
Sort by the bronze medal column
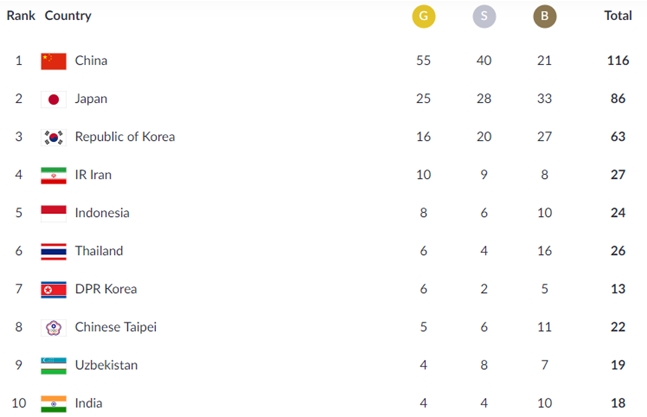[x=544, y=17]
